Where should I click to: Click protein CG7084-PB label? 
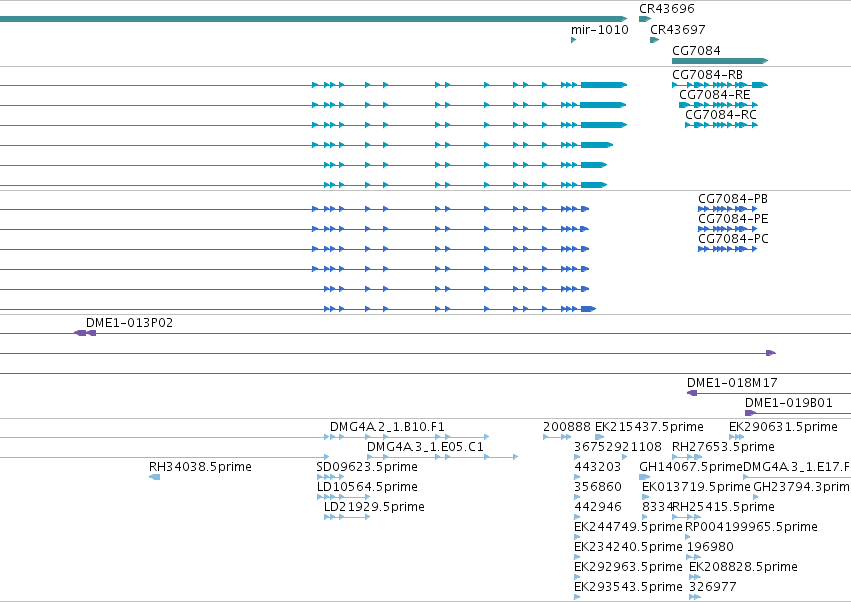click(733, 199)
